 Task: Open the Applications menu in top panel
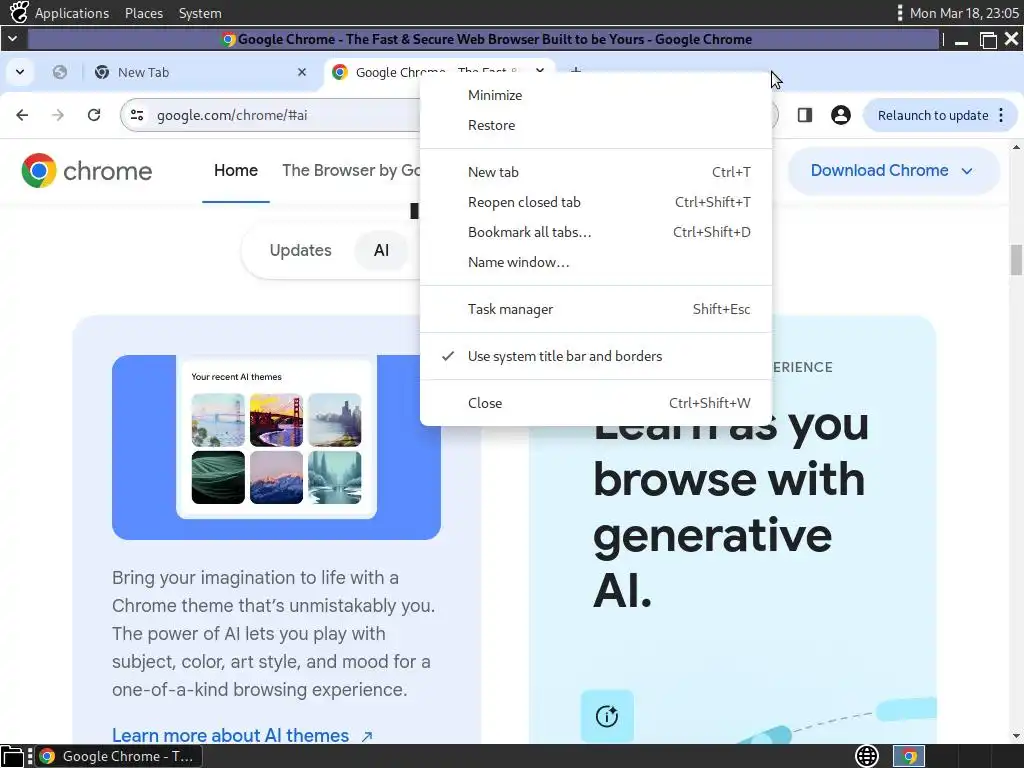[72, 13]
